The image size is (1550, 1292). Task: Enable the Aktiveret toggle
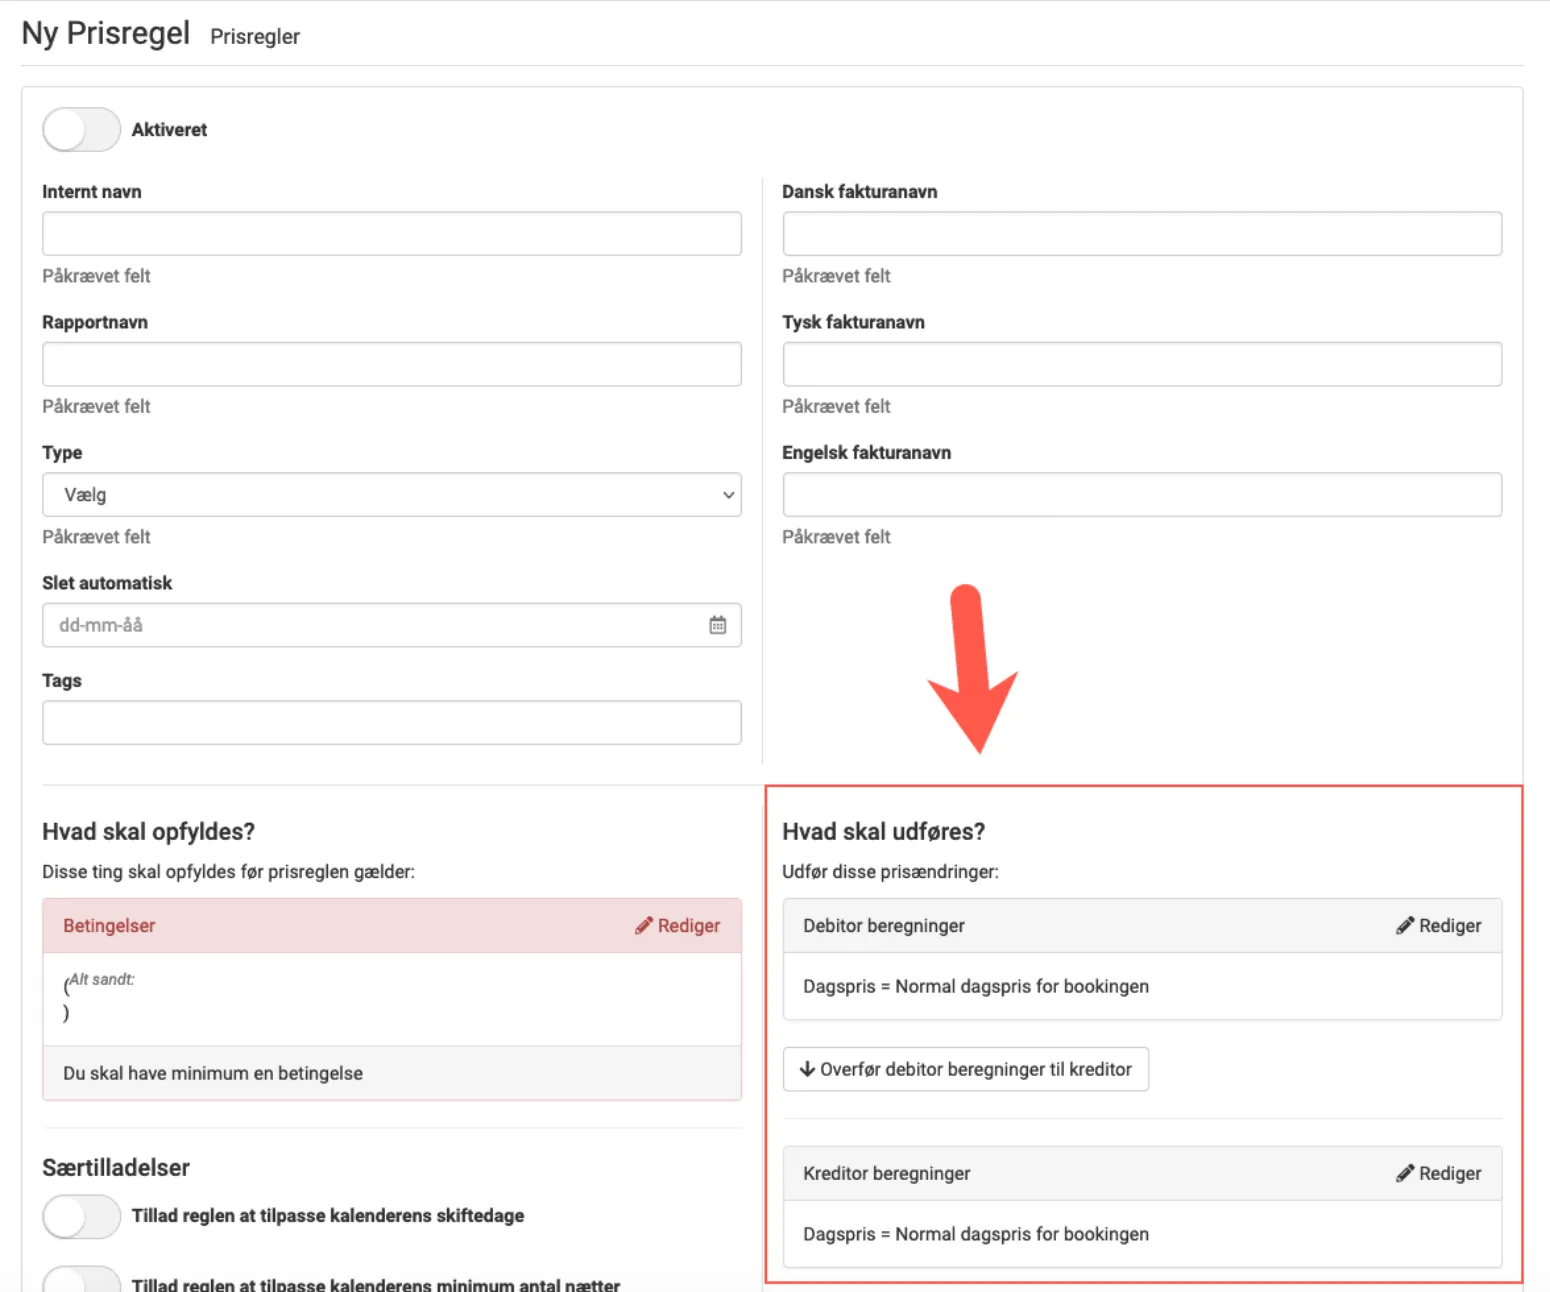click(81, 130)
